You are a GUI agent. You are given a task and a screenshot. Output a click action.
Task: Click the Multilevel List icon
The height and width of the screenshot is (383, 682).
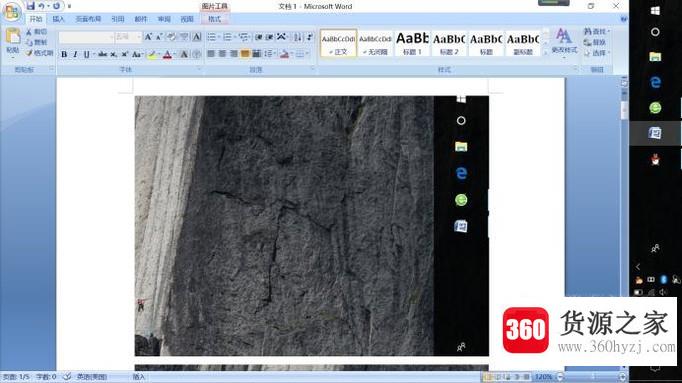[x=243, y=37]
